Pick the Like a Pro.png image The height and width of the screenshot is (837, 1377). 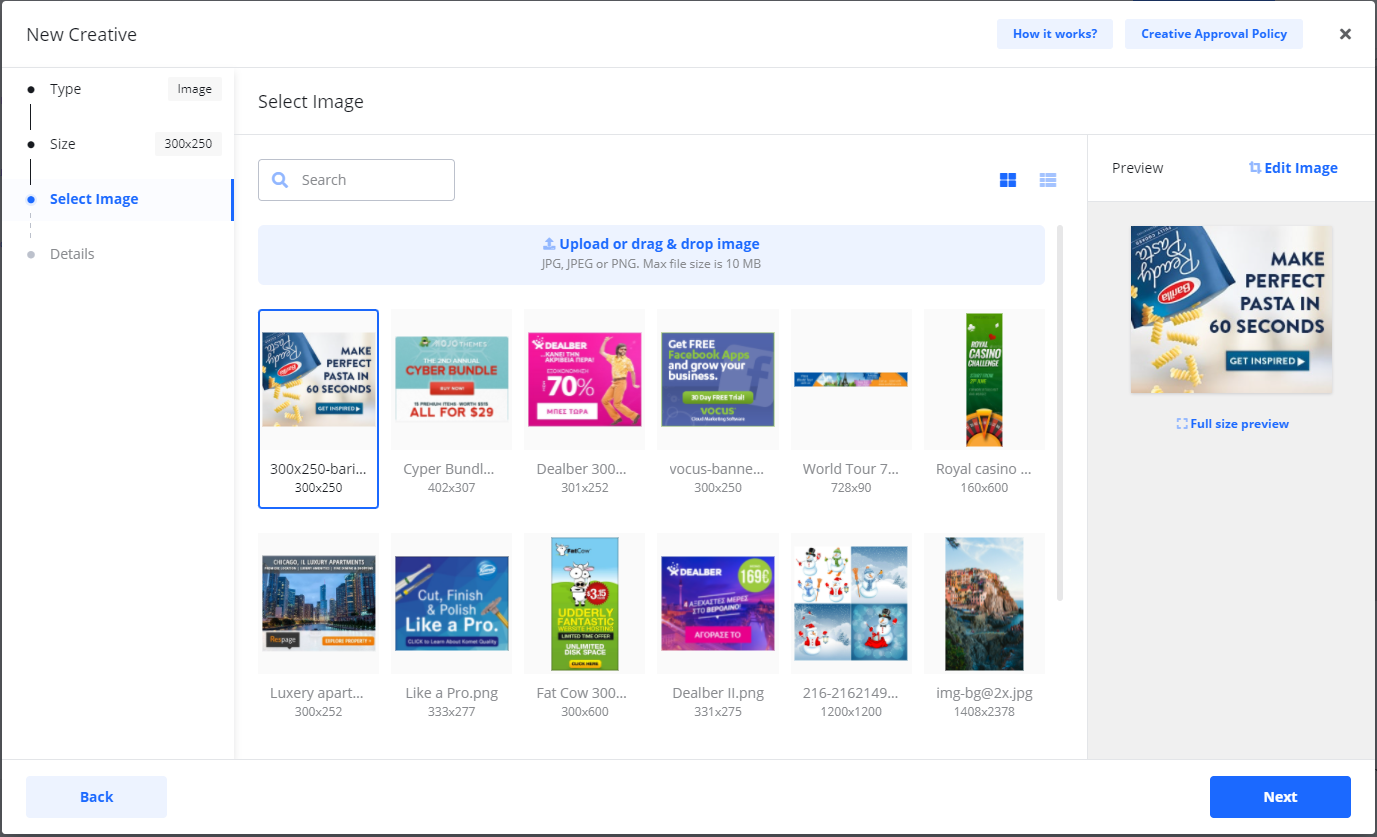pos(451,604)
